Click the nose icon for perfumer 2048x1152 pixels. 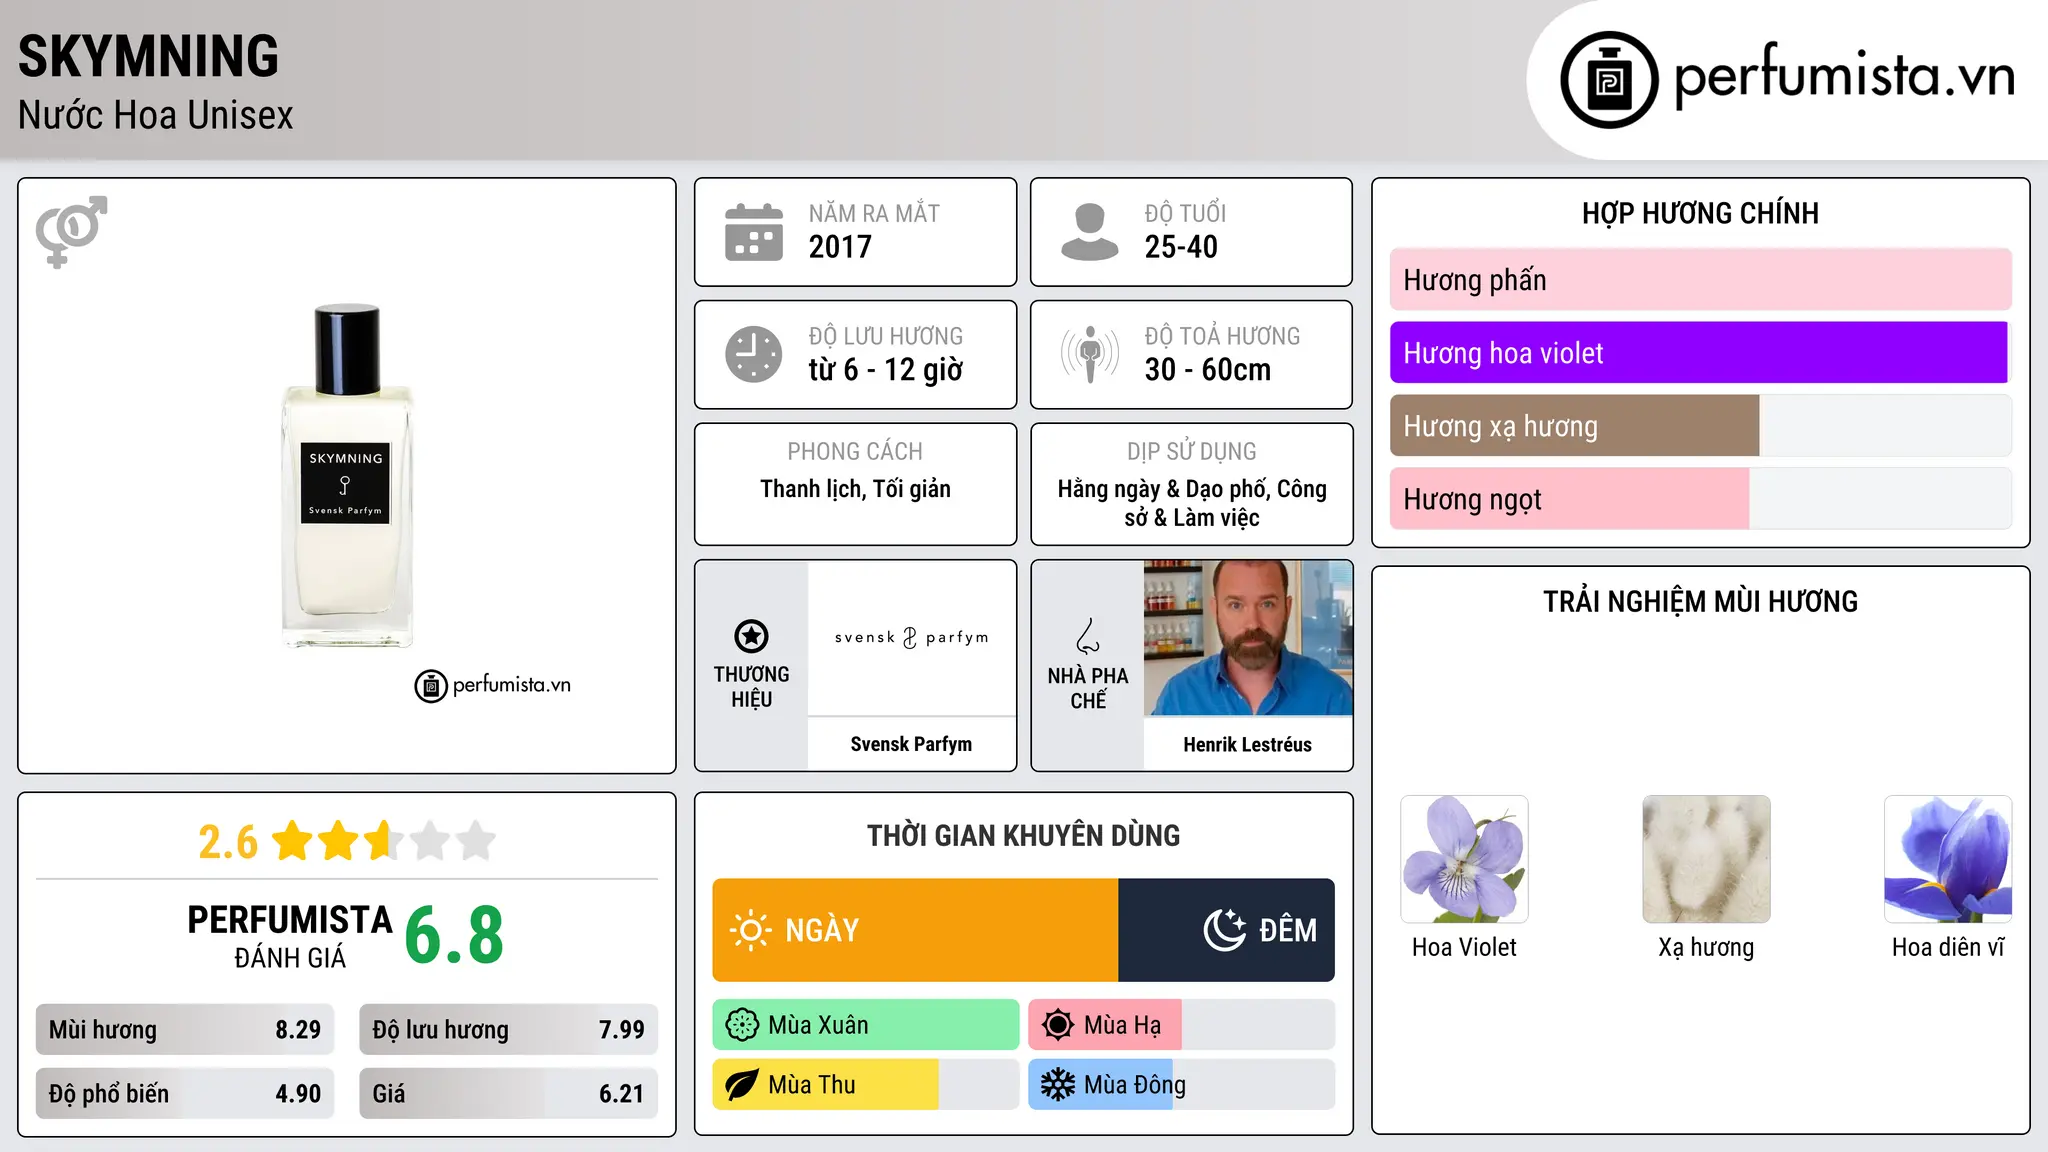(x=1088, y=636)
